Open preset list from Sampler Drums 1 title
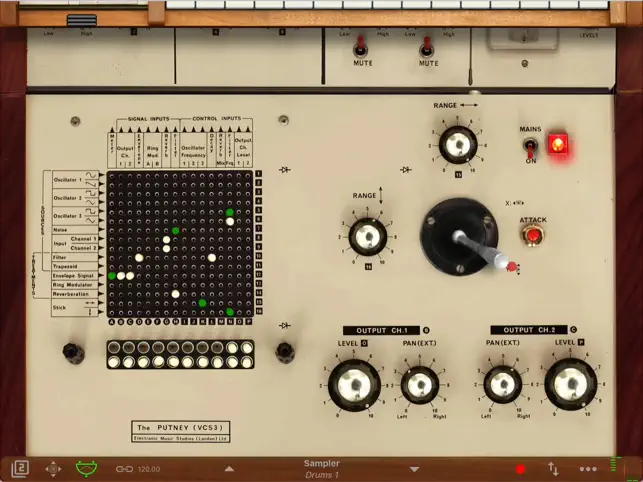This screenshot has width=643, height=482. 322,469
